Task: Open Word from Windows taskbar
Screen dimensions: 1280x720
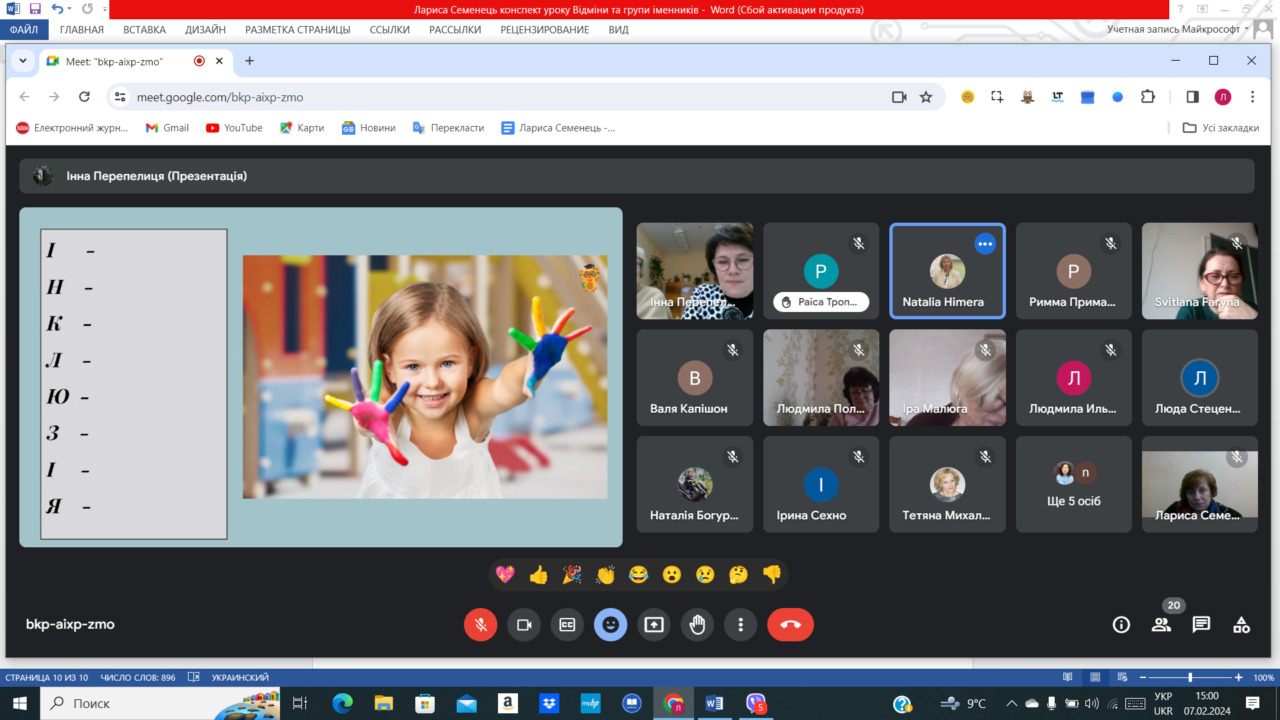Action: coord(714,703)
